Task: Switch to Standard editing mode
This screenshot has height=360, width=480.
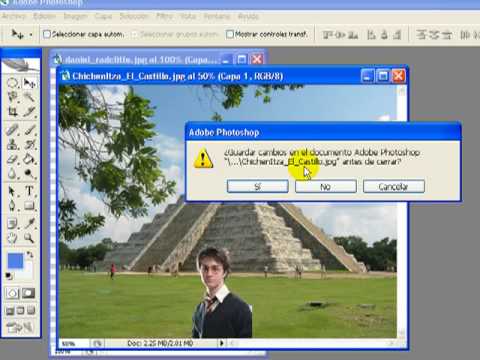Action: tap(12, 293)
